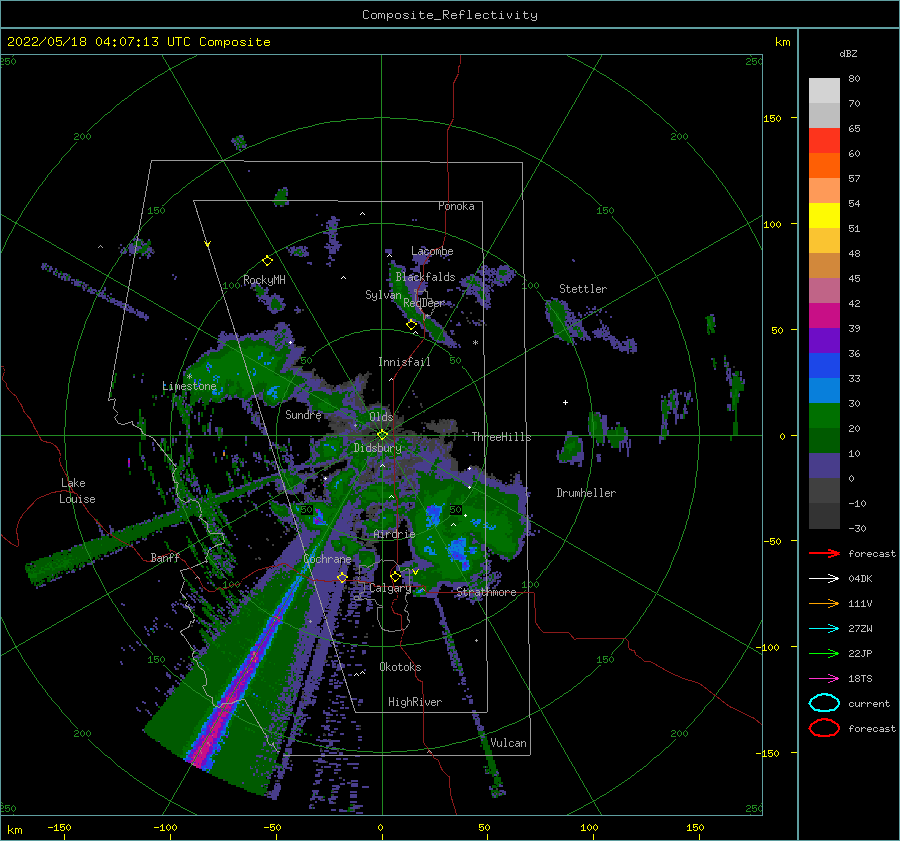Click the Ponoka city label
This screenshot has width=900, height=841.
click(456, 206)
